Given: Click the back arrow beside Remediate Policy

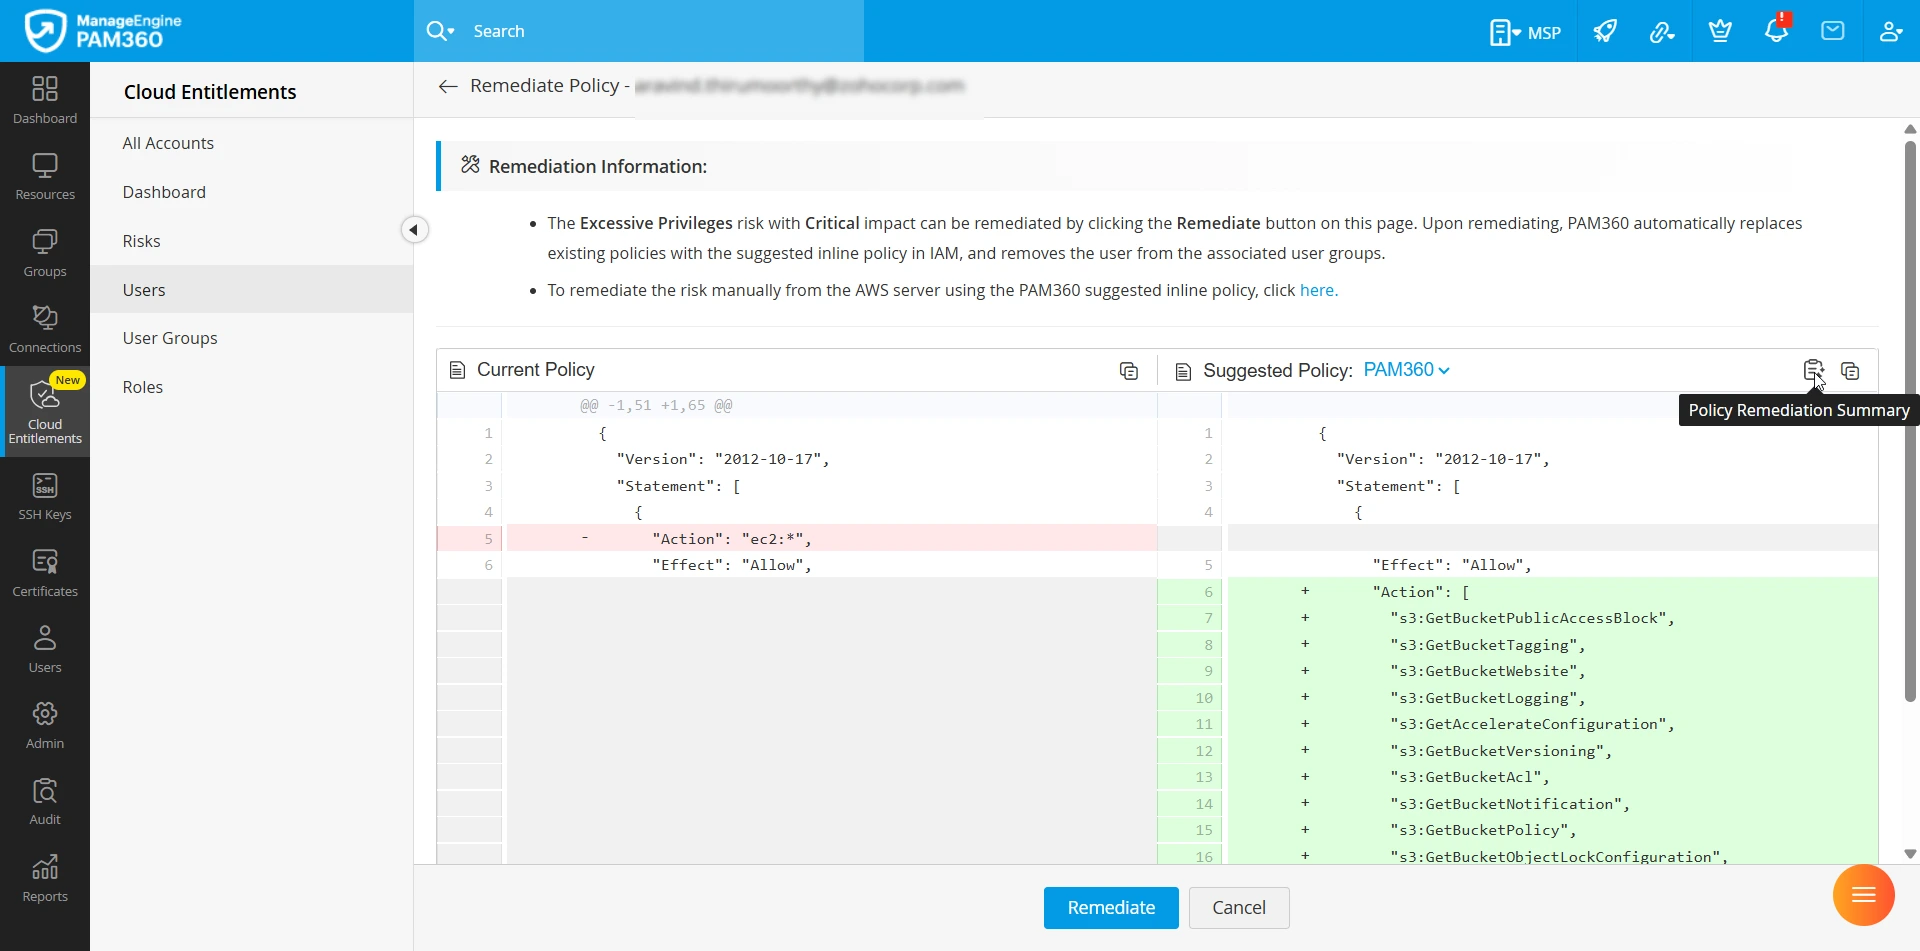Looking at the screenshot, I should click(448, 87).
